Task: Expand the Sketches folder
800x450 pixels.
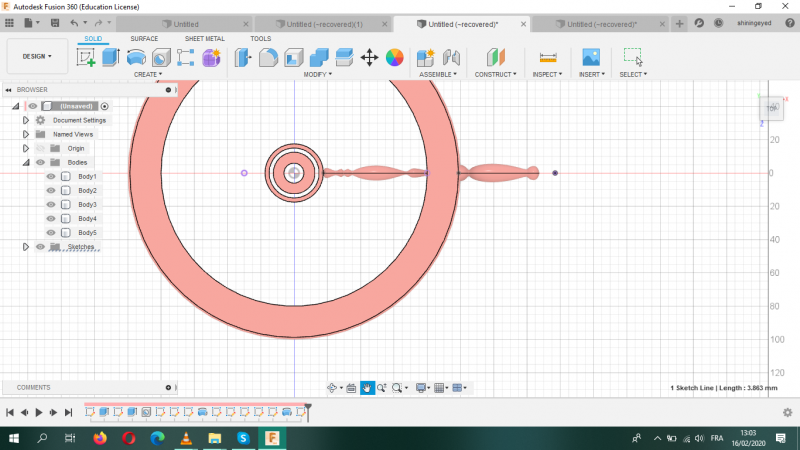Action: pos(26,246)
